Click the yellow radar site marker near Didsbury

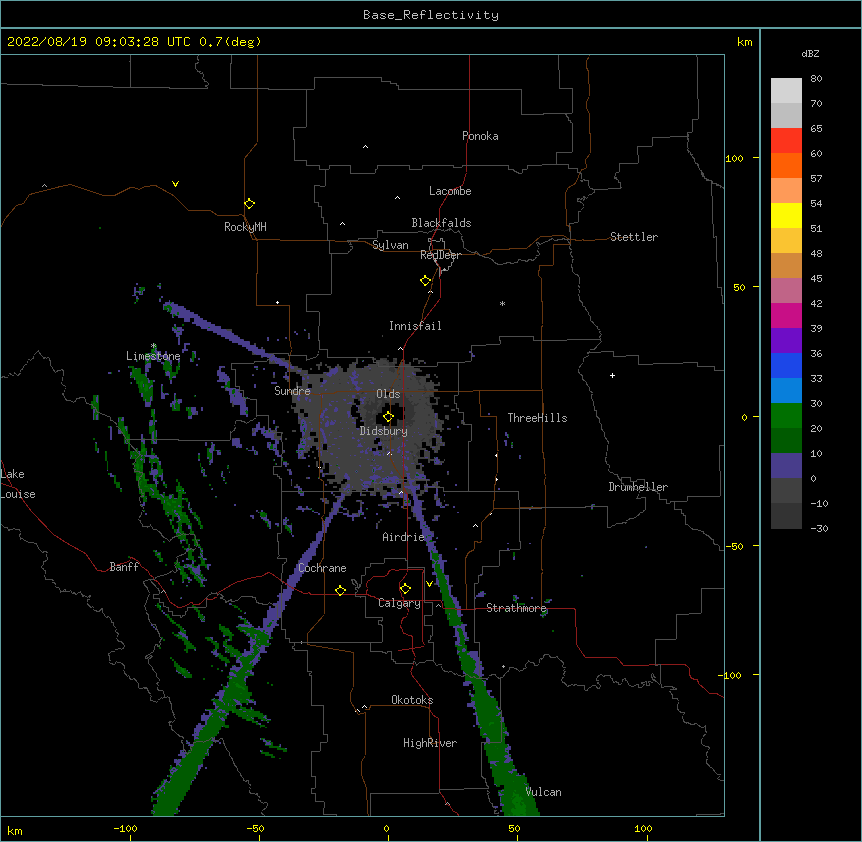click(388, 417)
